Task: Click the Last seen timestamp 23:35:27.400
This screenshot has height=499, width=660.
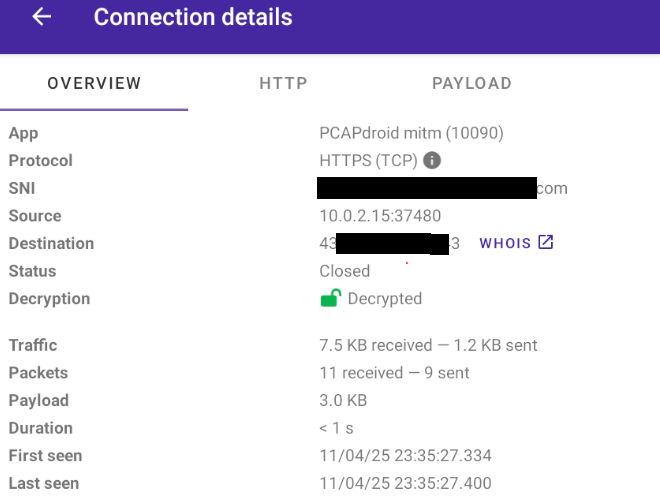Action: [405, 483]
